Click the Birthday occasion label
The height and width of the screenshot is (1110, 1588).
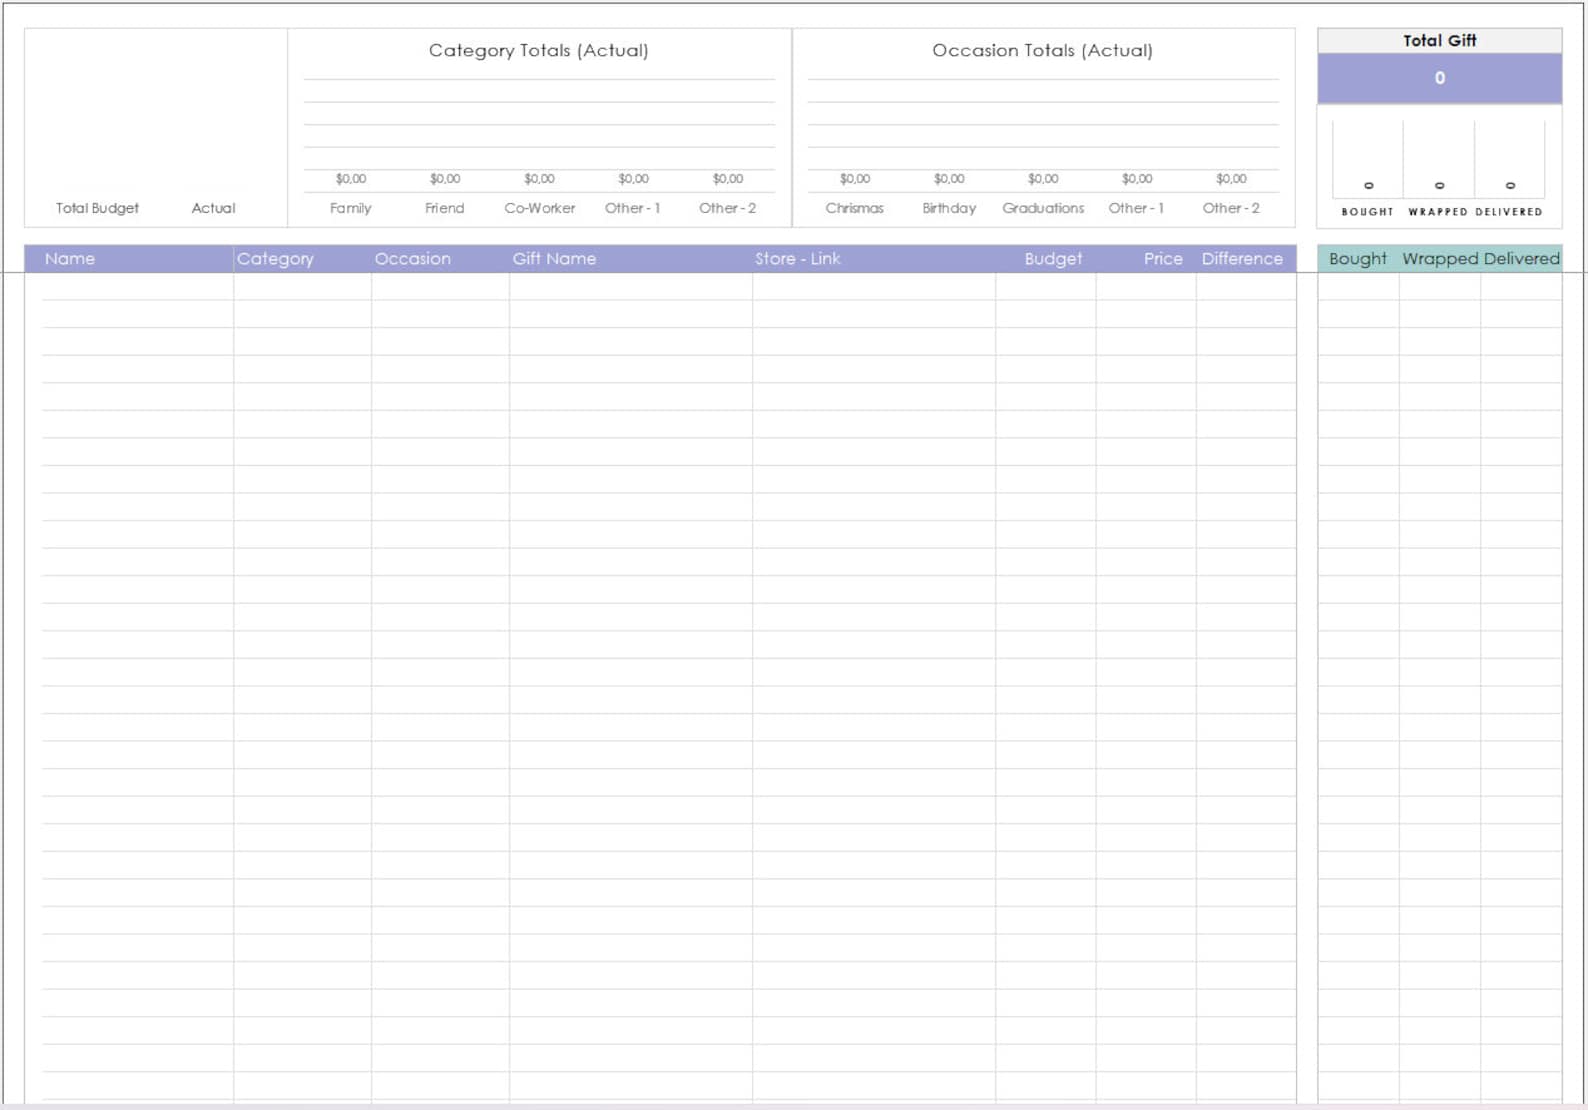tap(949, 208)
